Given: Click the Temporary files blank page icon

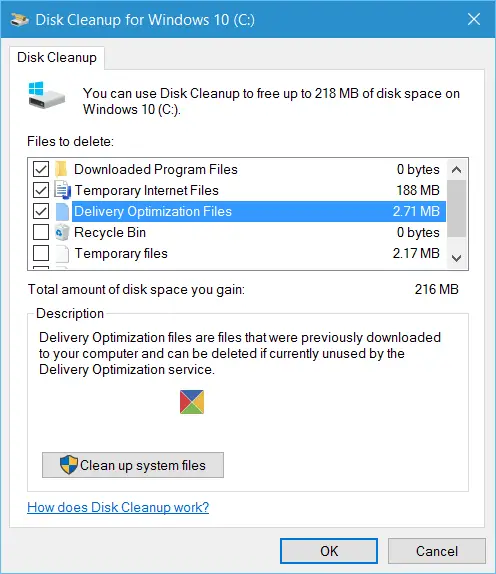Looking at the screenshot, I should tap(62, 253).
